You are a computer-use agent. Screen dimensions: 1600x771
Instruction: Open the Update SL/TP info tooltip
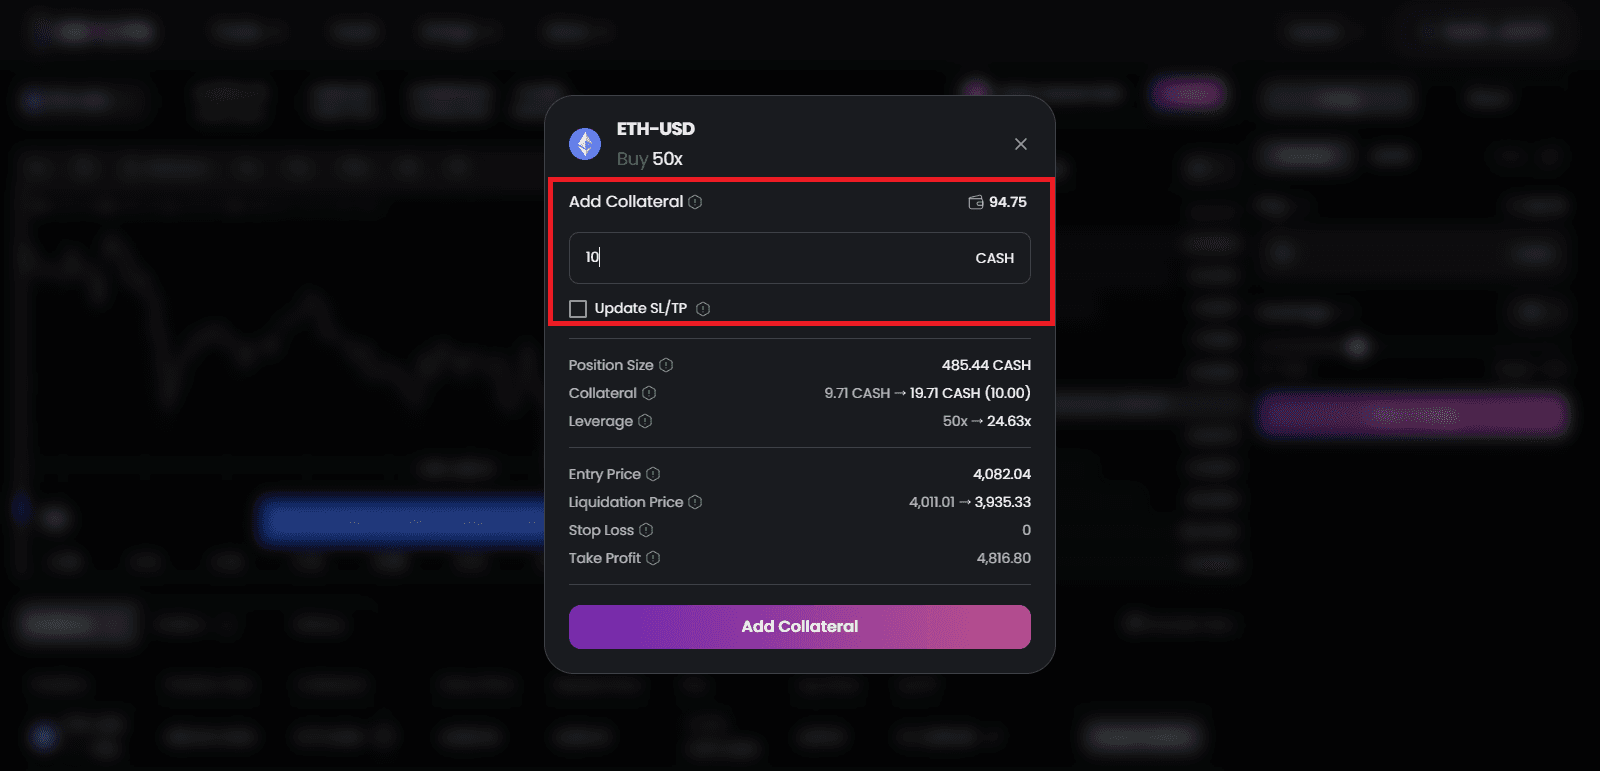703,309
